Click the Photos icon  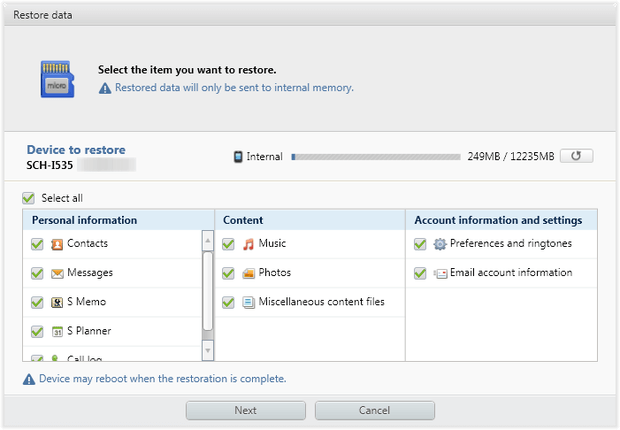[x=248, y=273]
